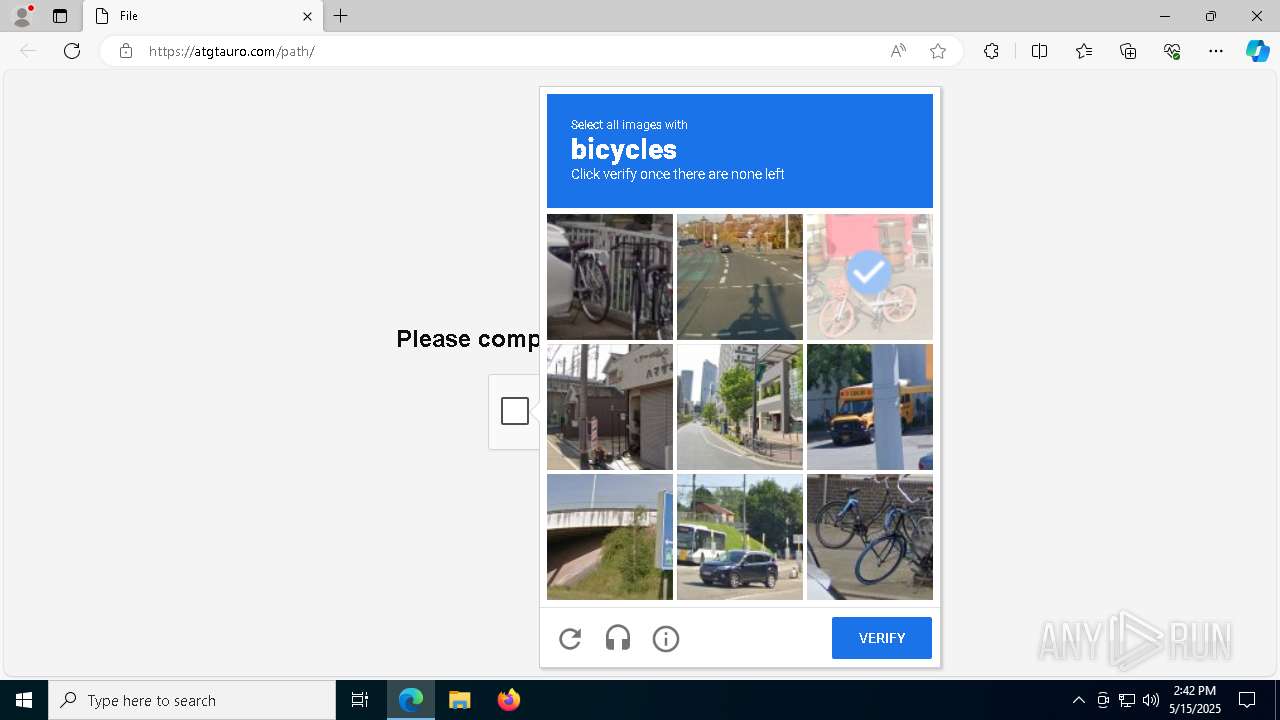Screen dimensions: 1280x720
Task: Reload the captcha challenge images
Action: pos(570,639)
